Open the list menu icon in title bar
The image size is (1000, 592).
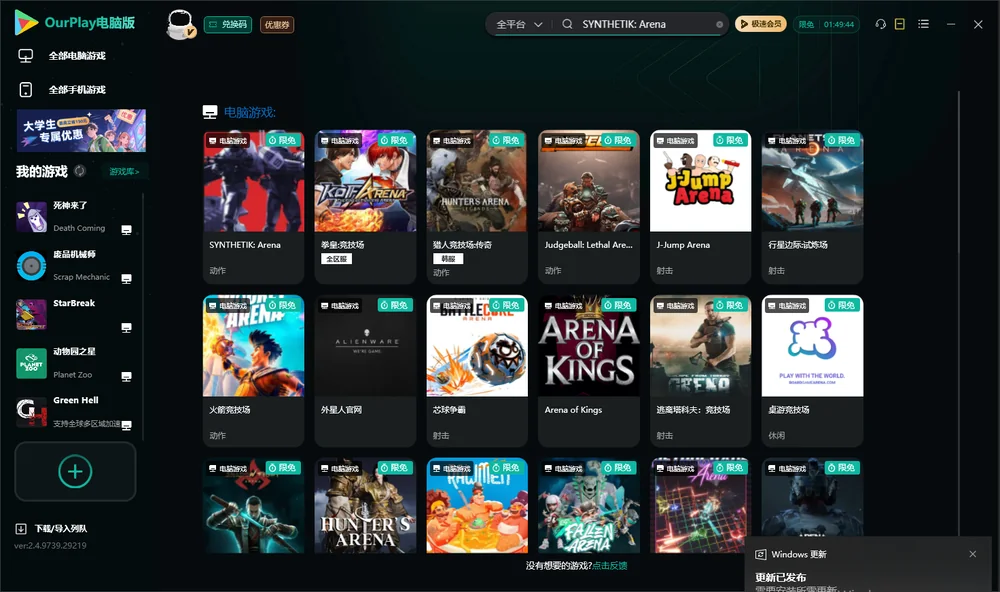pyautogui.click(x=923, y=24)
